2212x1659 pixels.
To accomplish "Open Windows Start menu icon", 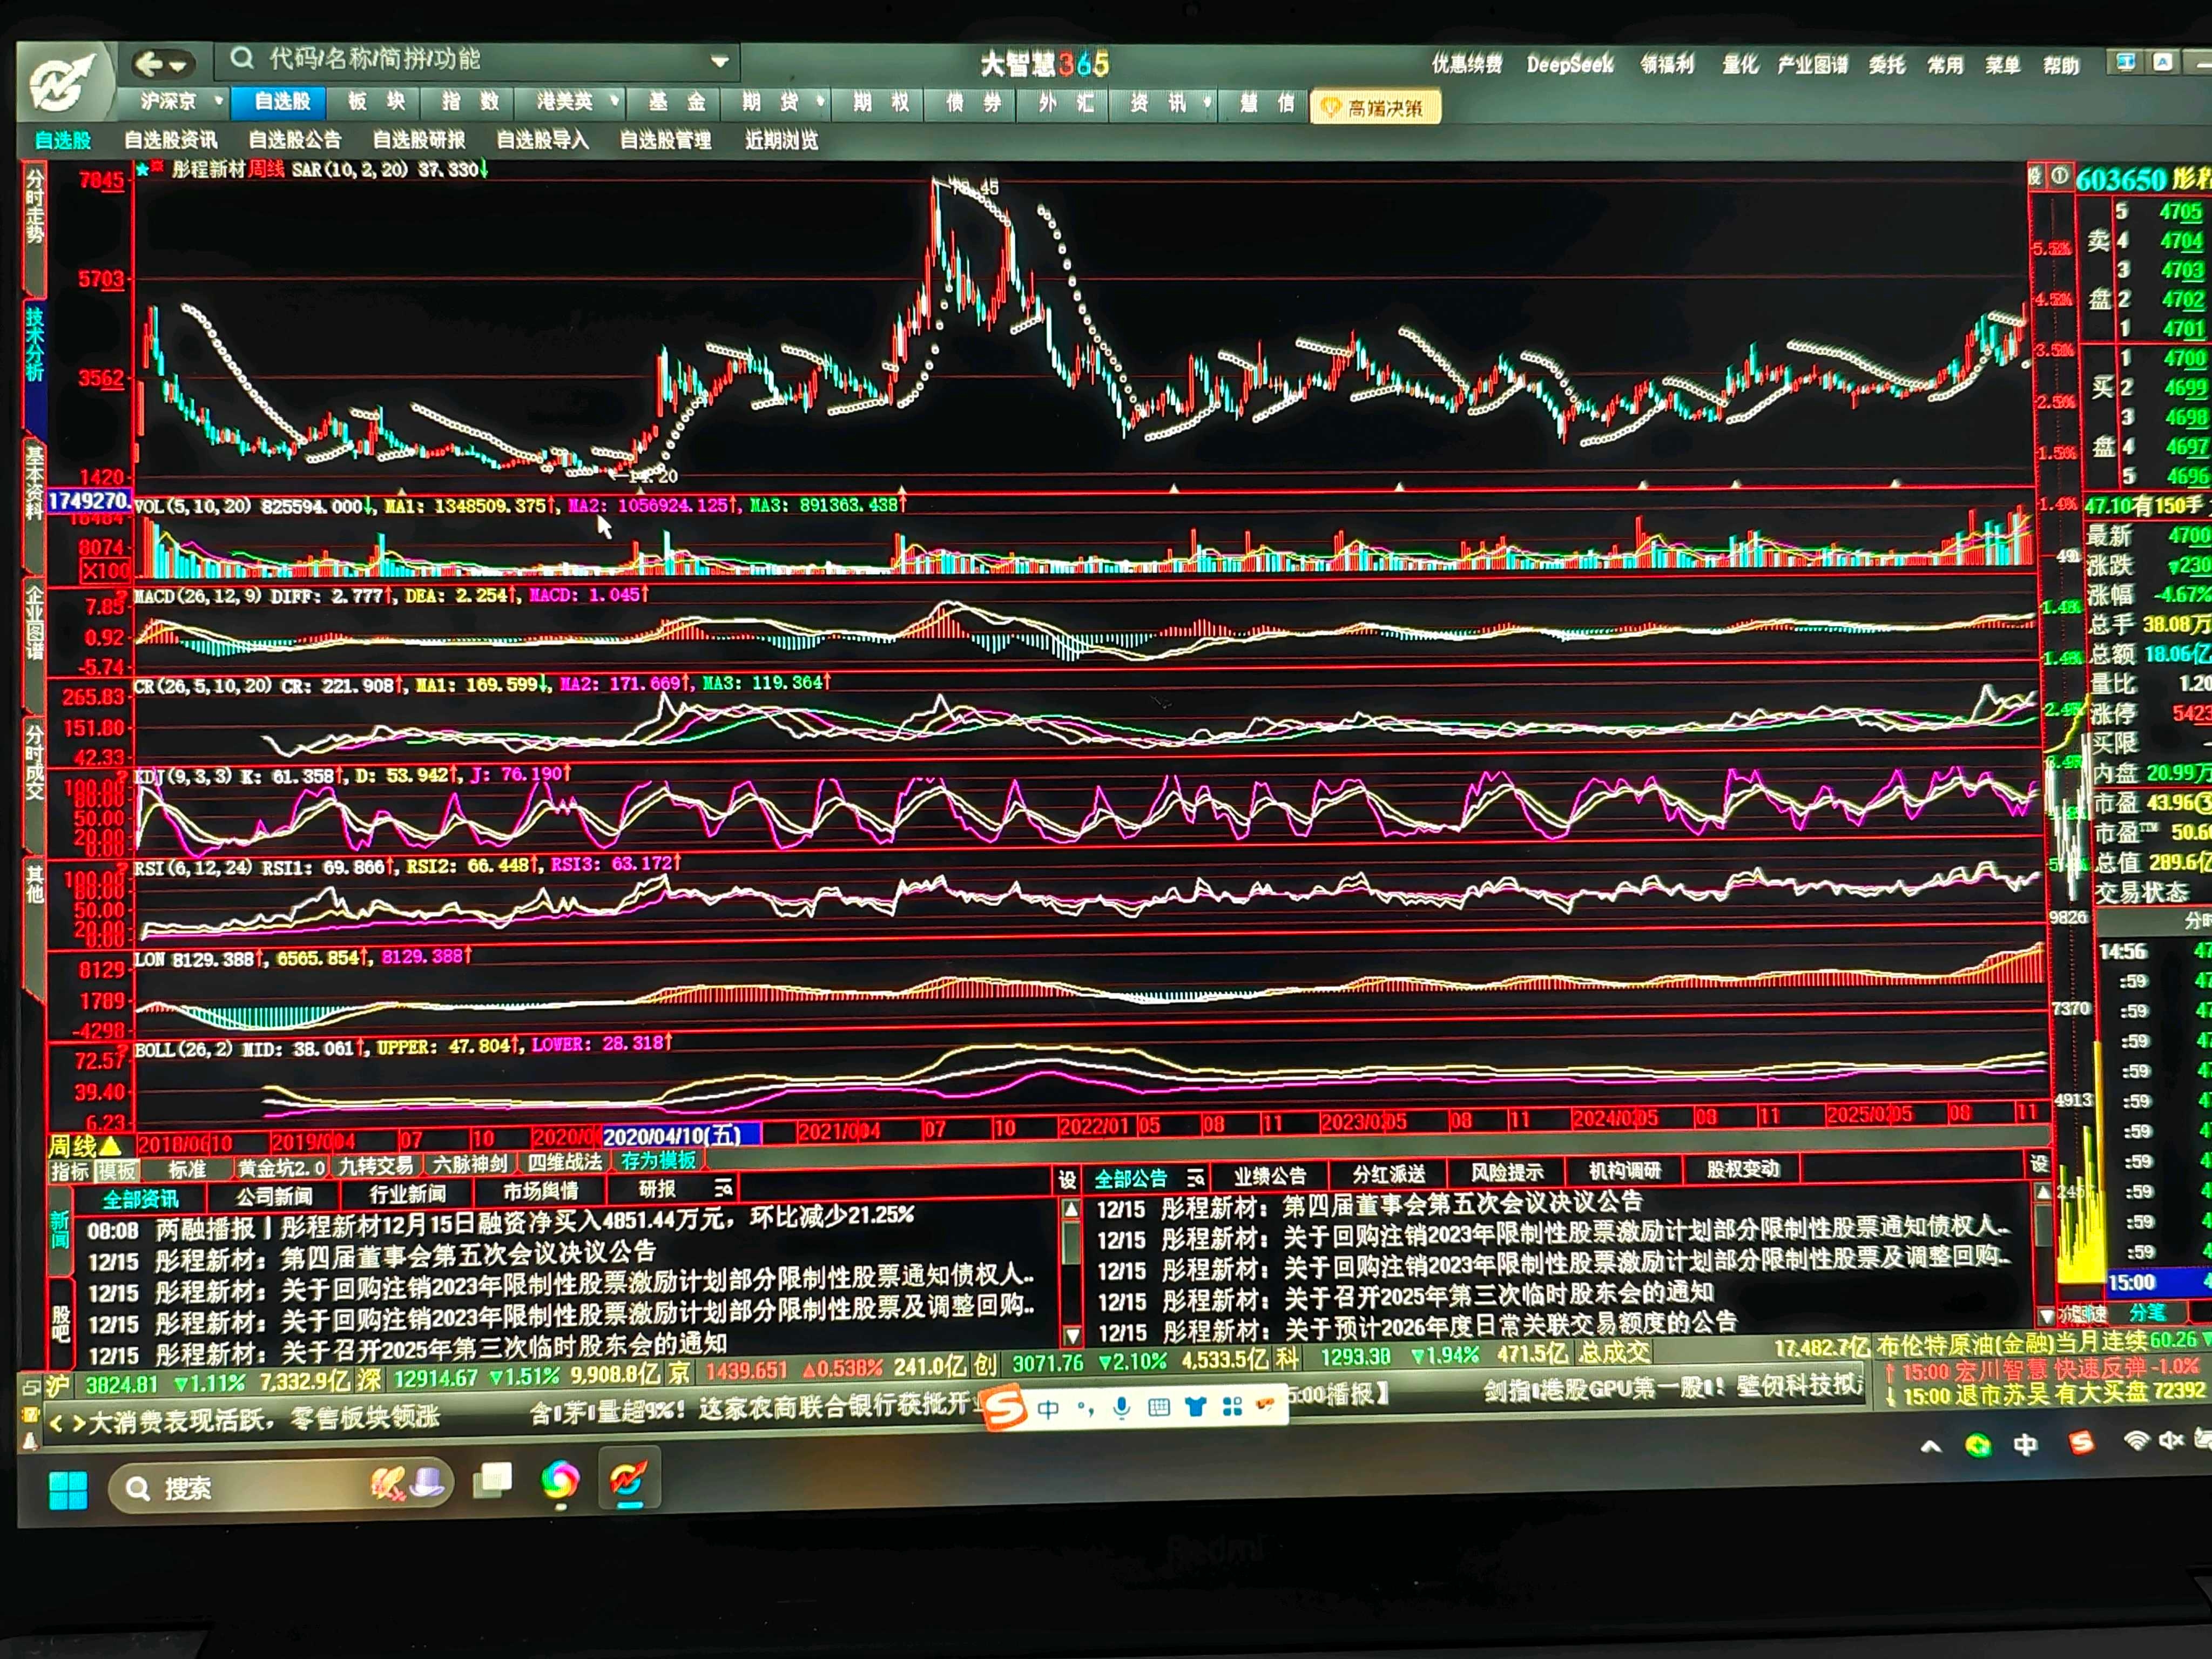I will [x=68, y=1490].
